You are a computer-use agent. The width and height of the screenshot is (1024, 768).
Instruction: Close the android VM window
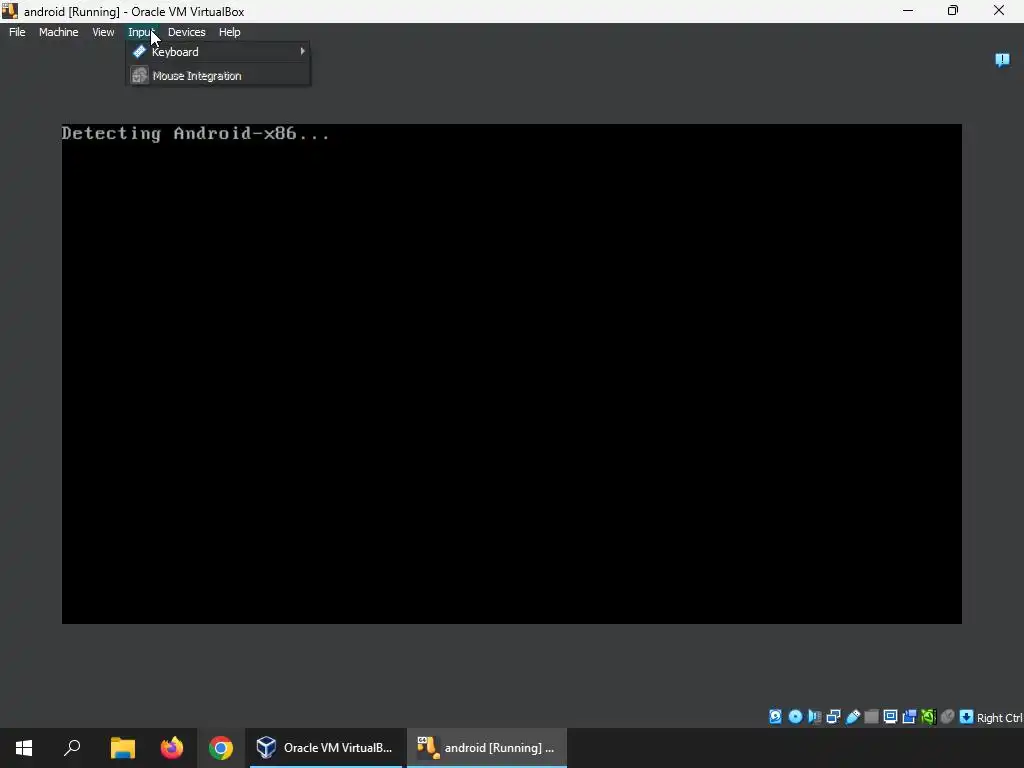tap(999, 10)
